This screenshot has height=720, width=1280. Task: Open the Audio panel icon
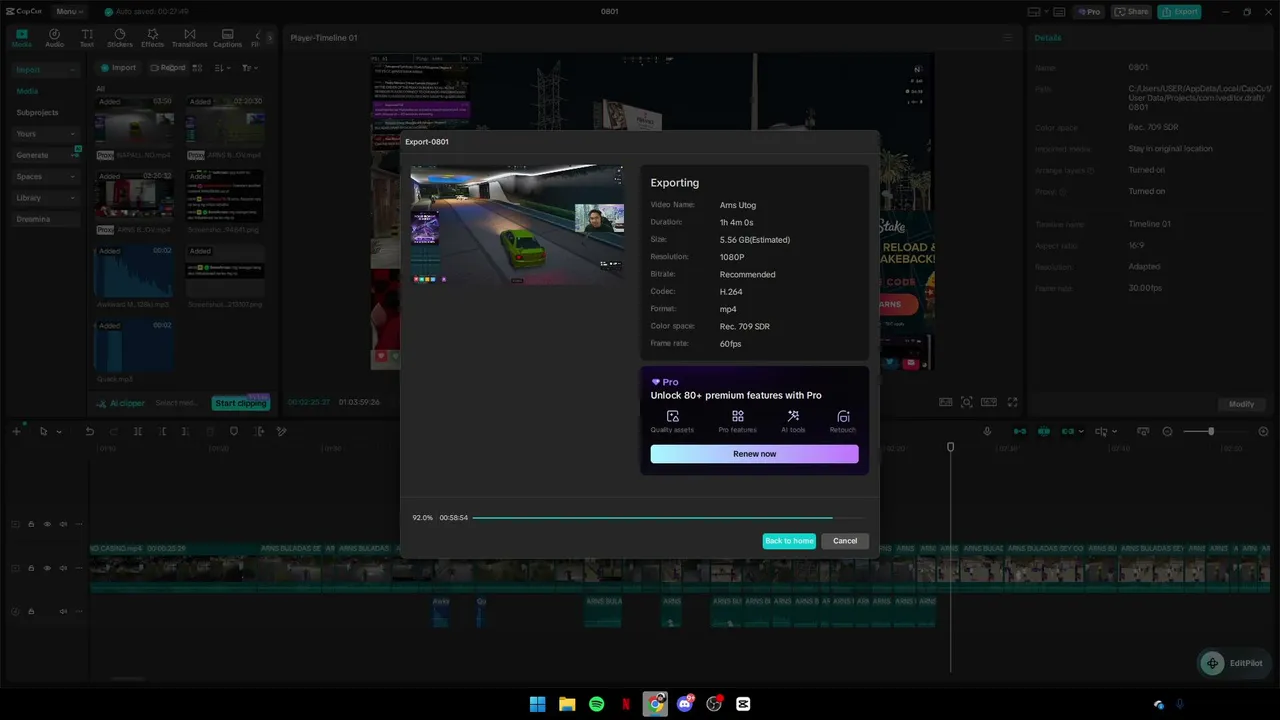coord(54,38)
